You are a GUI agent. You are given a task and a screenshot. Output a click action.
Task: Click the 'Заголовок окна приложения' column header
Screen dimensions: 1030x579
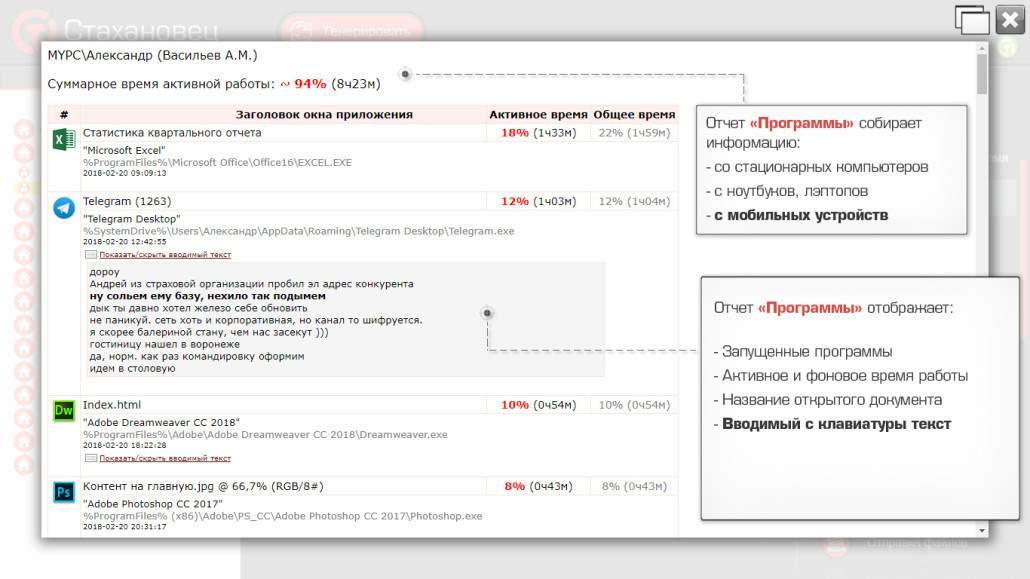(324, 114)
